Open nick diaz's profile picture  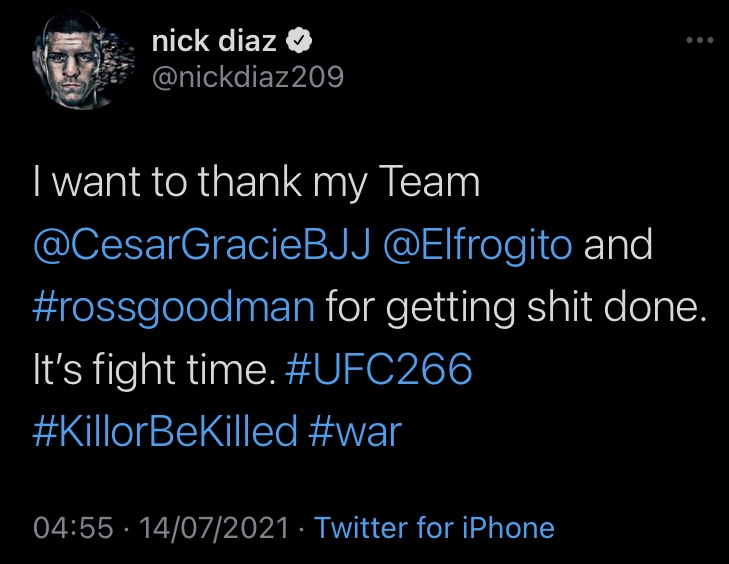click(x=82, y=59)
